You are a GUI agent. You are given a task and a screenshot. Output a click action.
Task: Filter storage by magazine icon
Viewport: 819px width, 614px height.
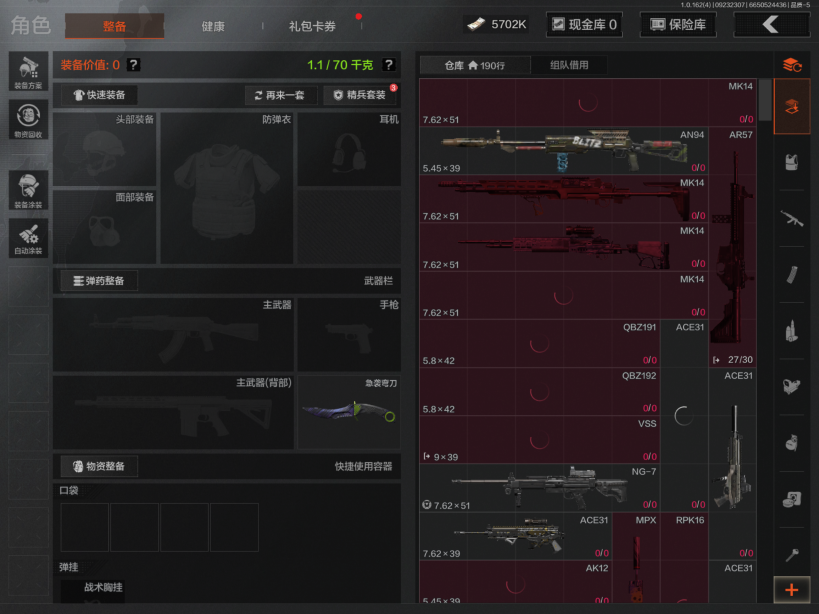791,274
